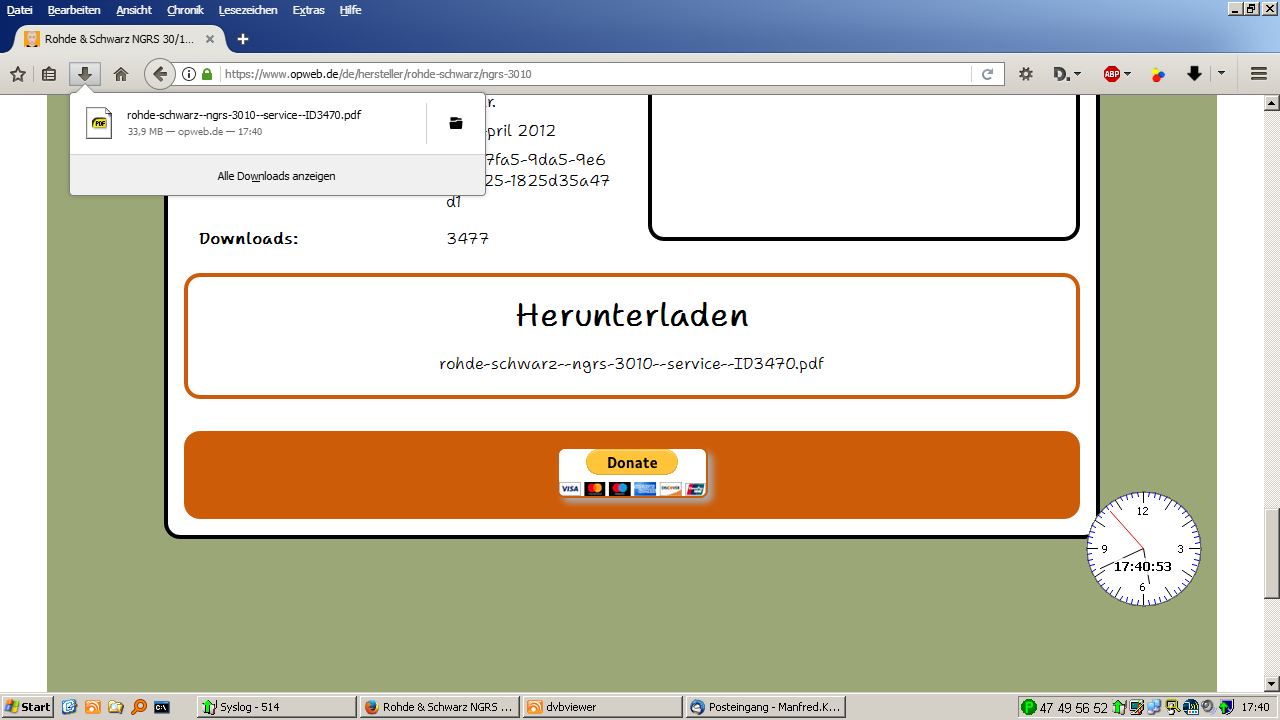Launch the orange RSS quick launch icon
The height and width of the screenshot is (720, 1280).
92,707
